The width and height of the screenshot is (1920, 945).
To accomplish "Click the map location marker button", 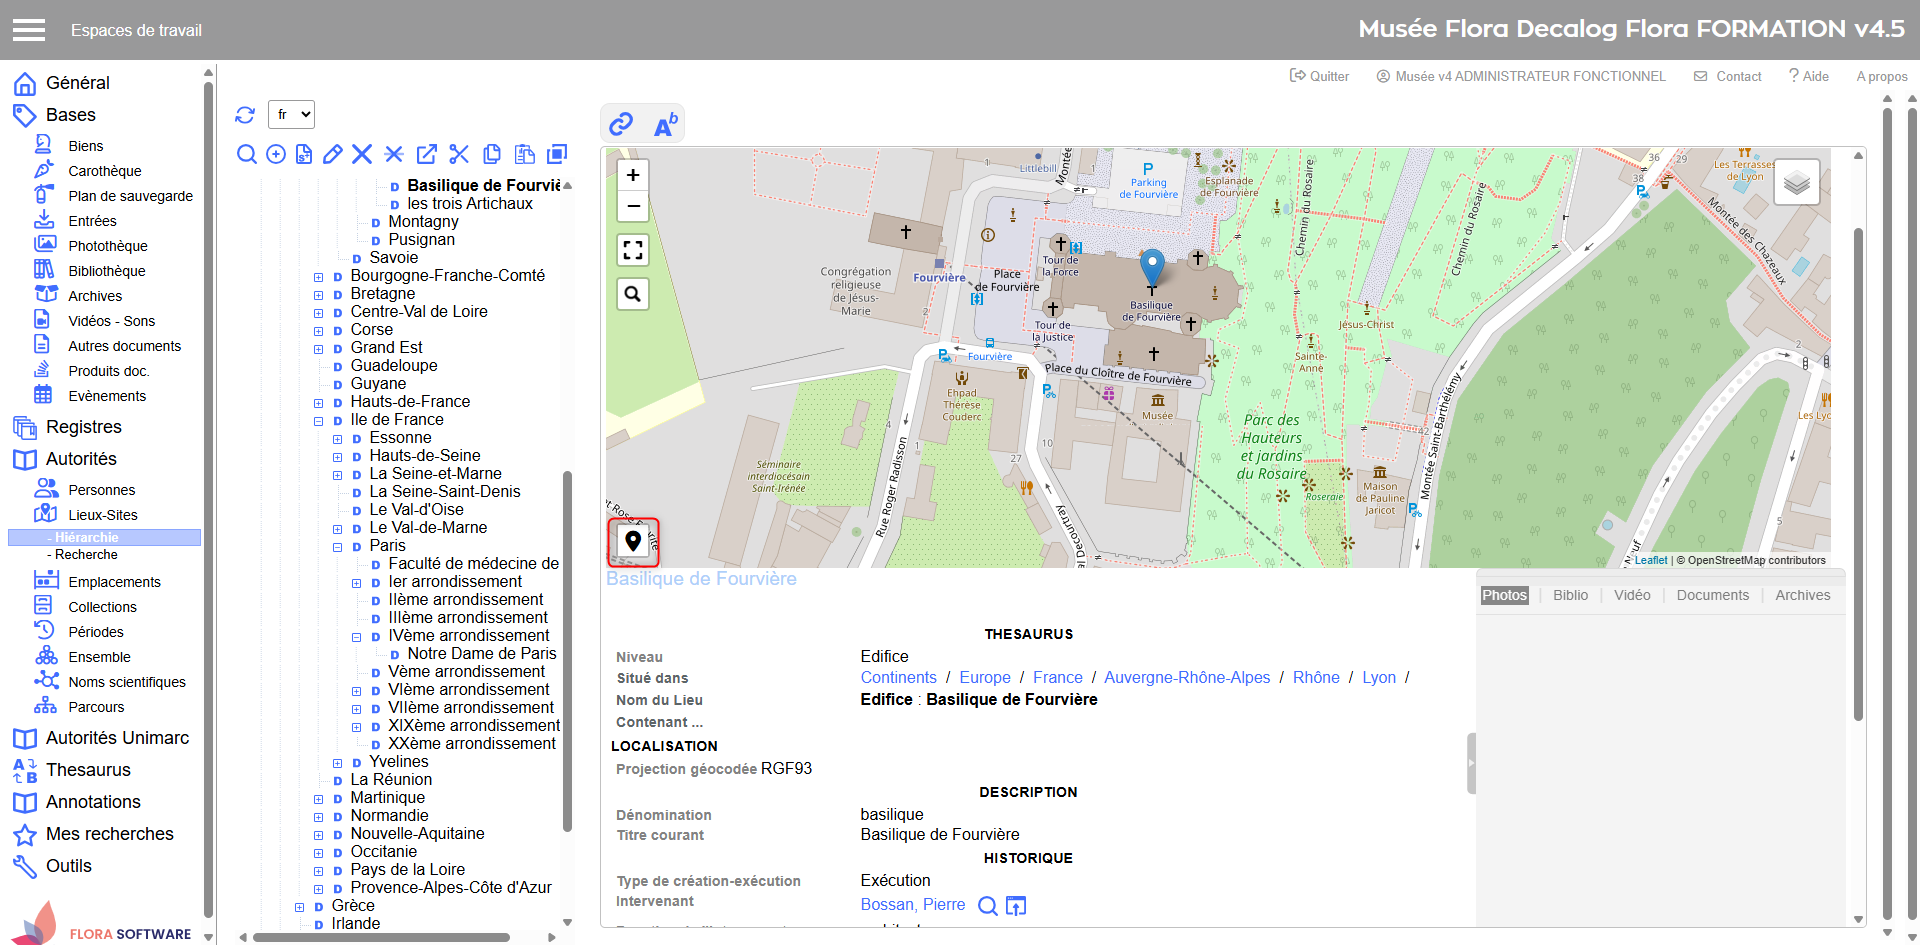I will pos(633,541).
